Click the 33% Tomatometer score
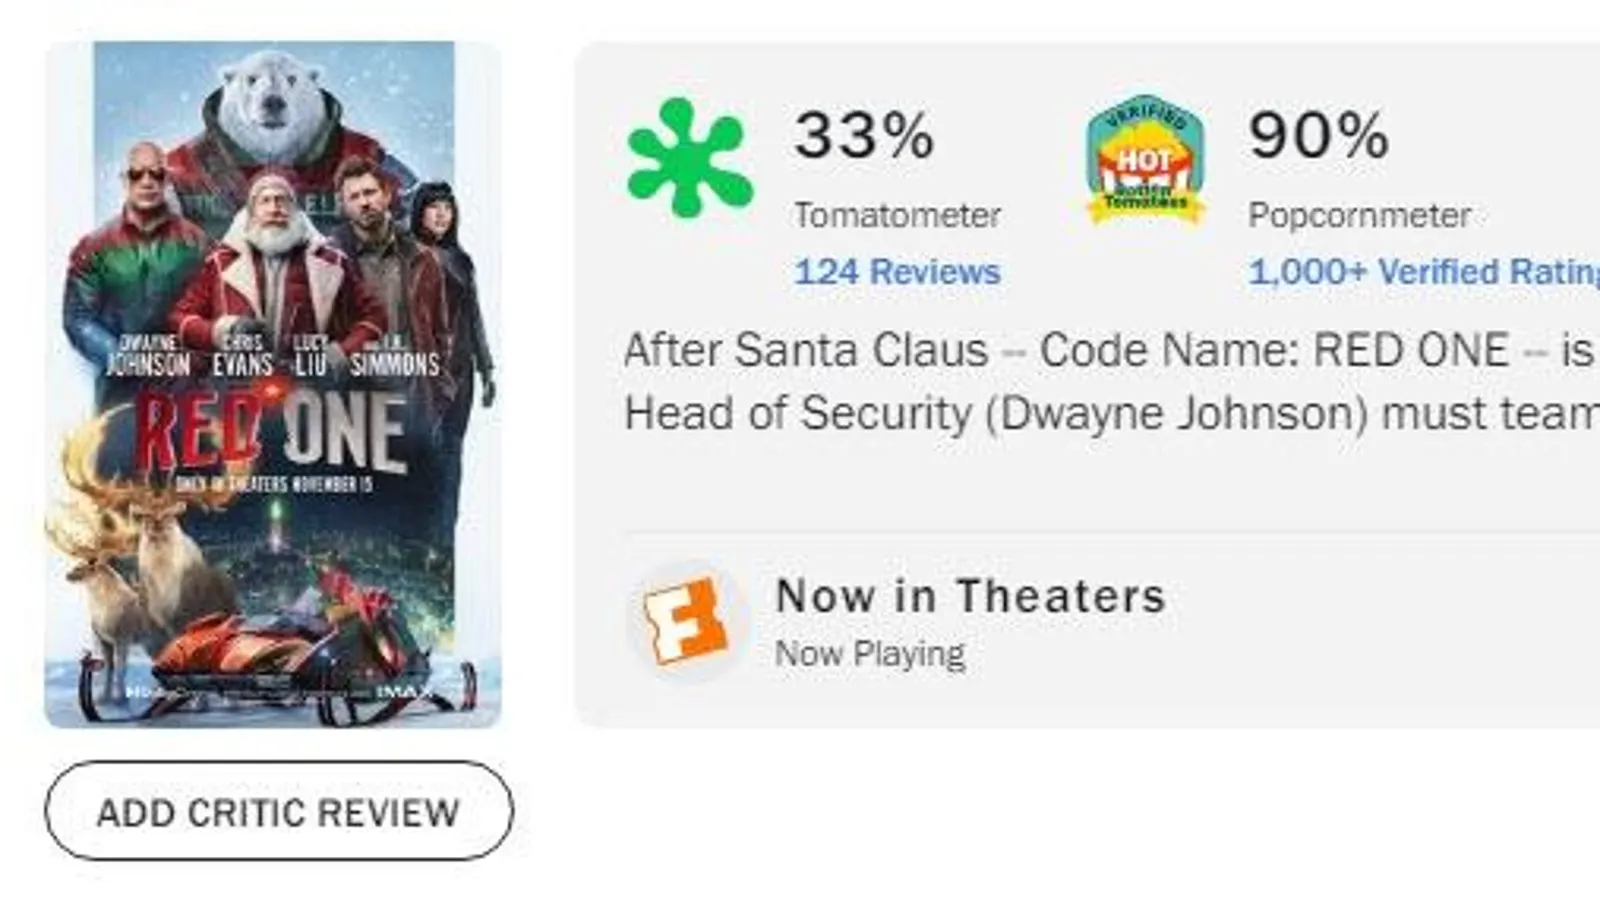1600x899 pixels. click(x=864, y=135)
